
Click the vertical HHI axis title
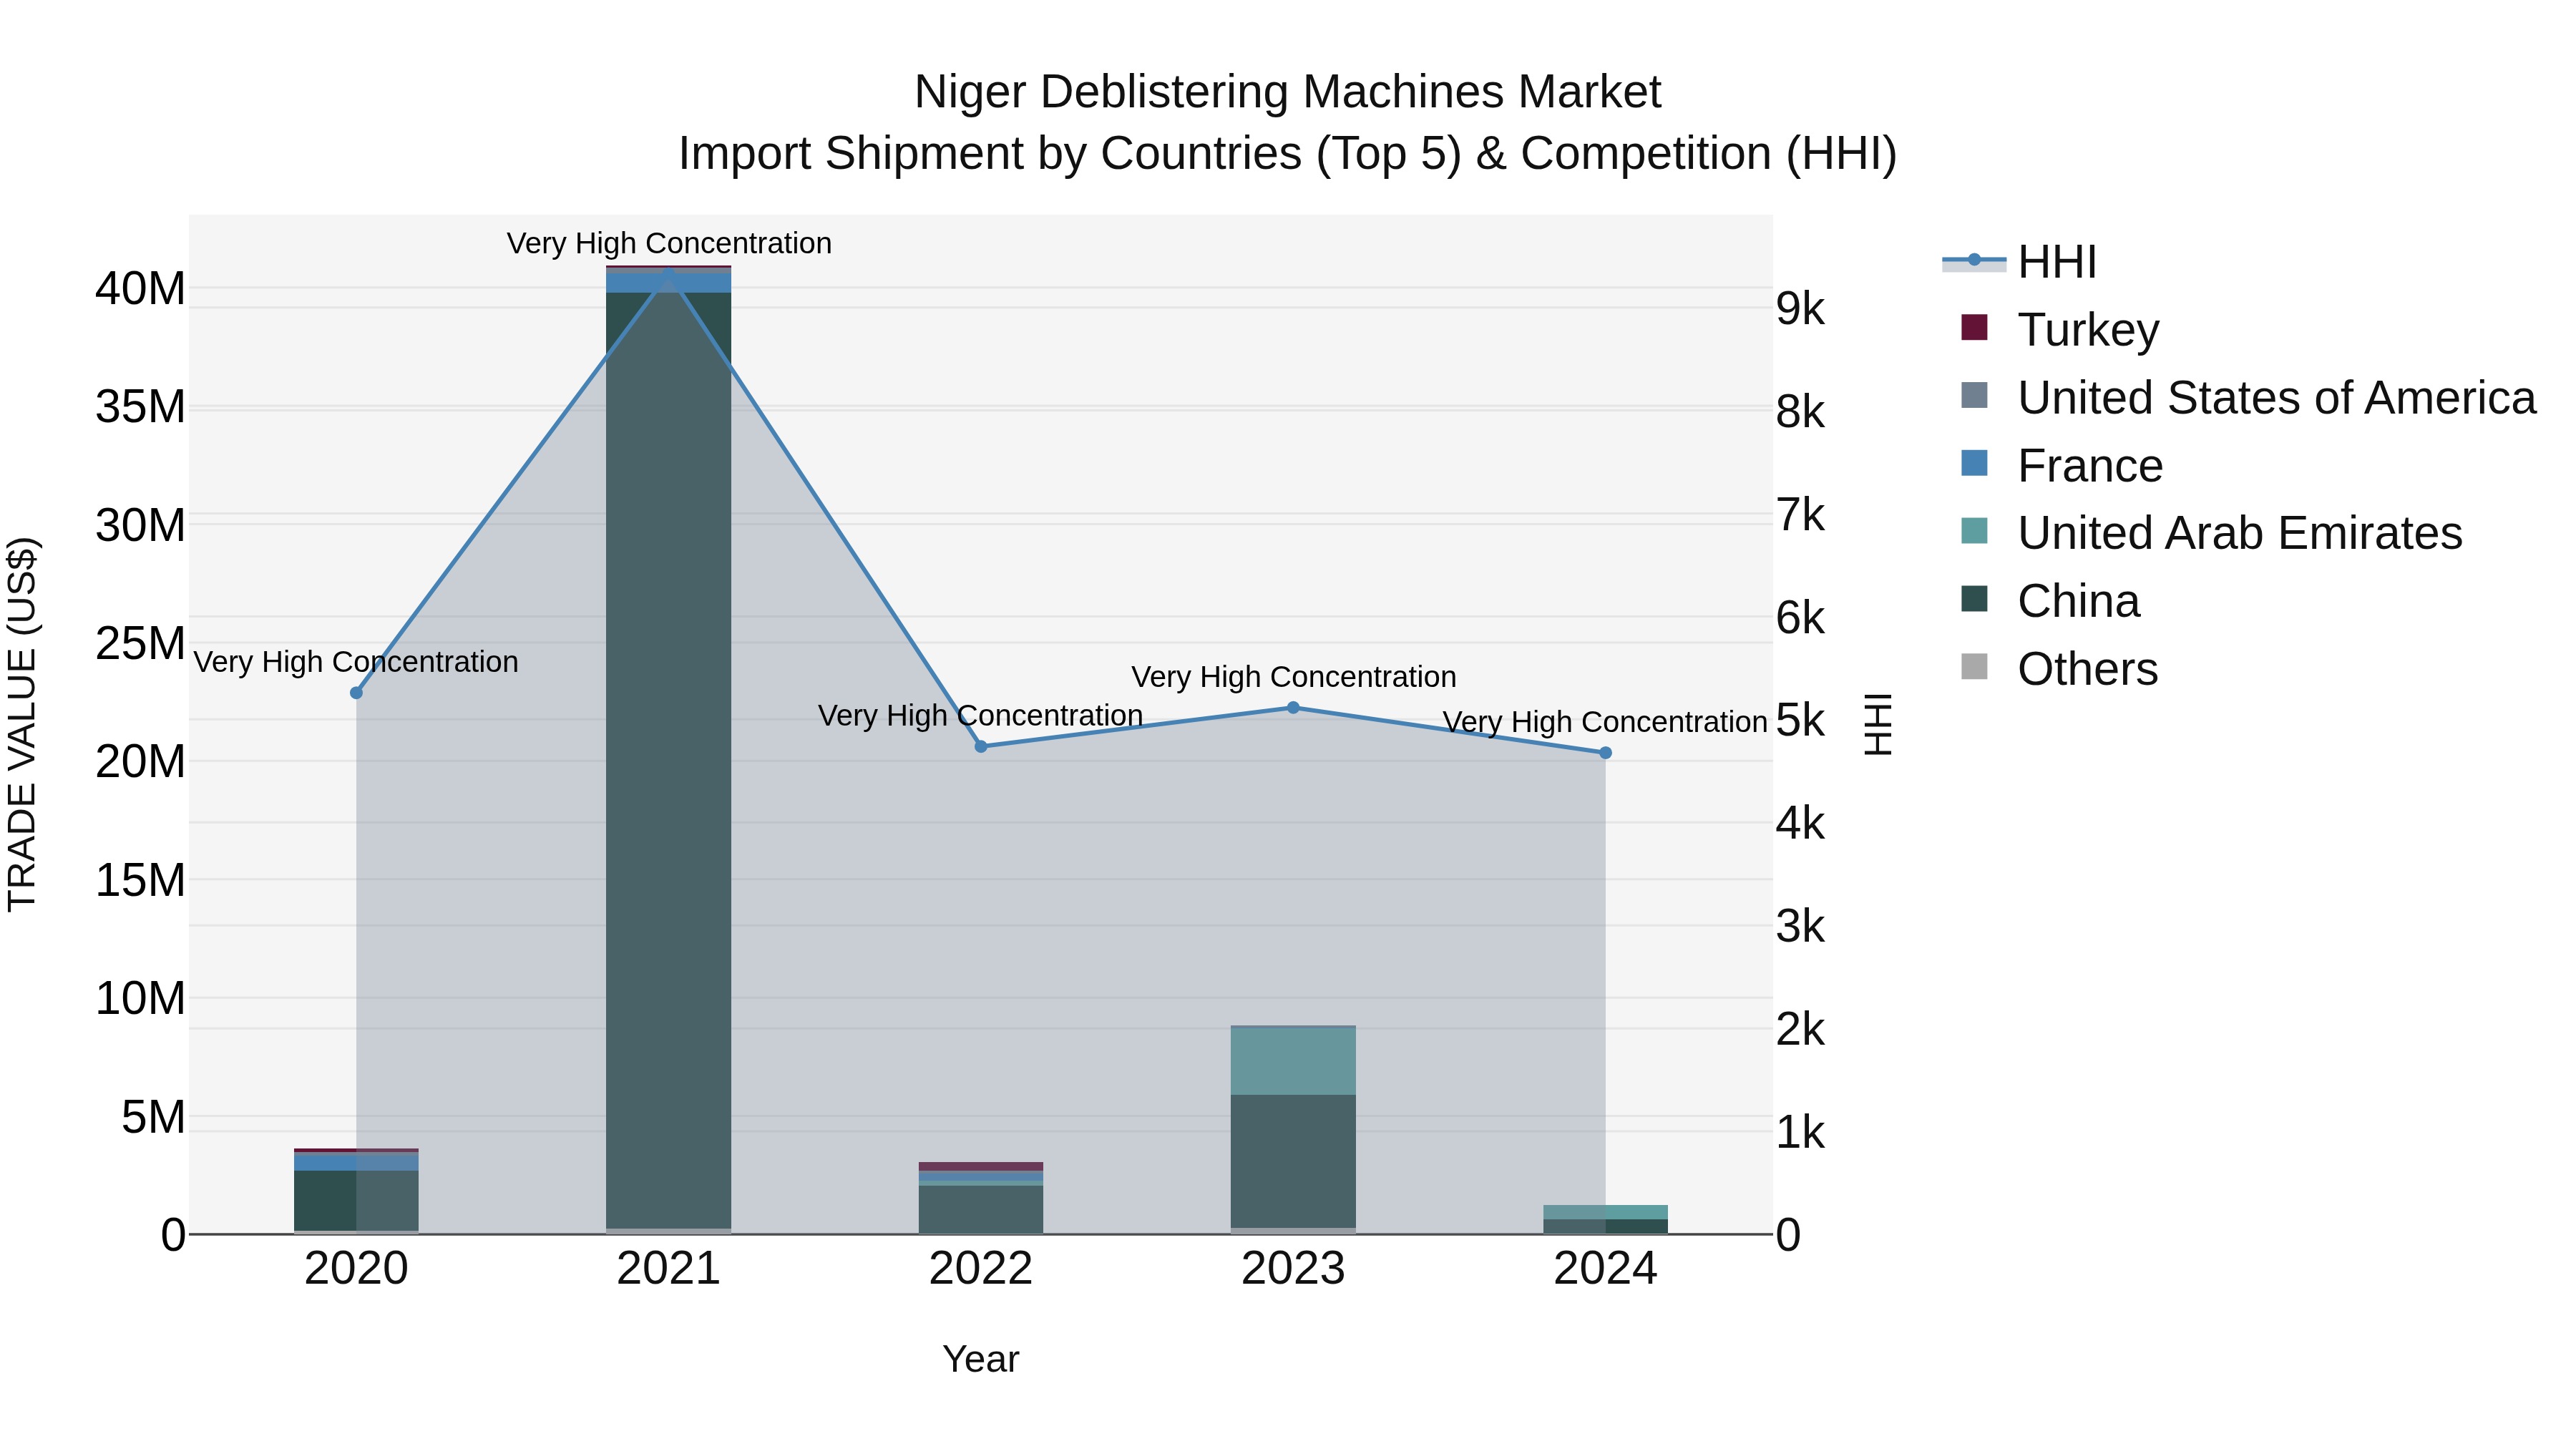click(1878, 724)
